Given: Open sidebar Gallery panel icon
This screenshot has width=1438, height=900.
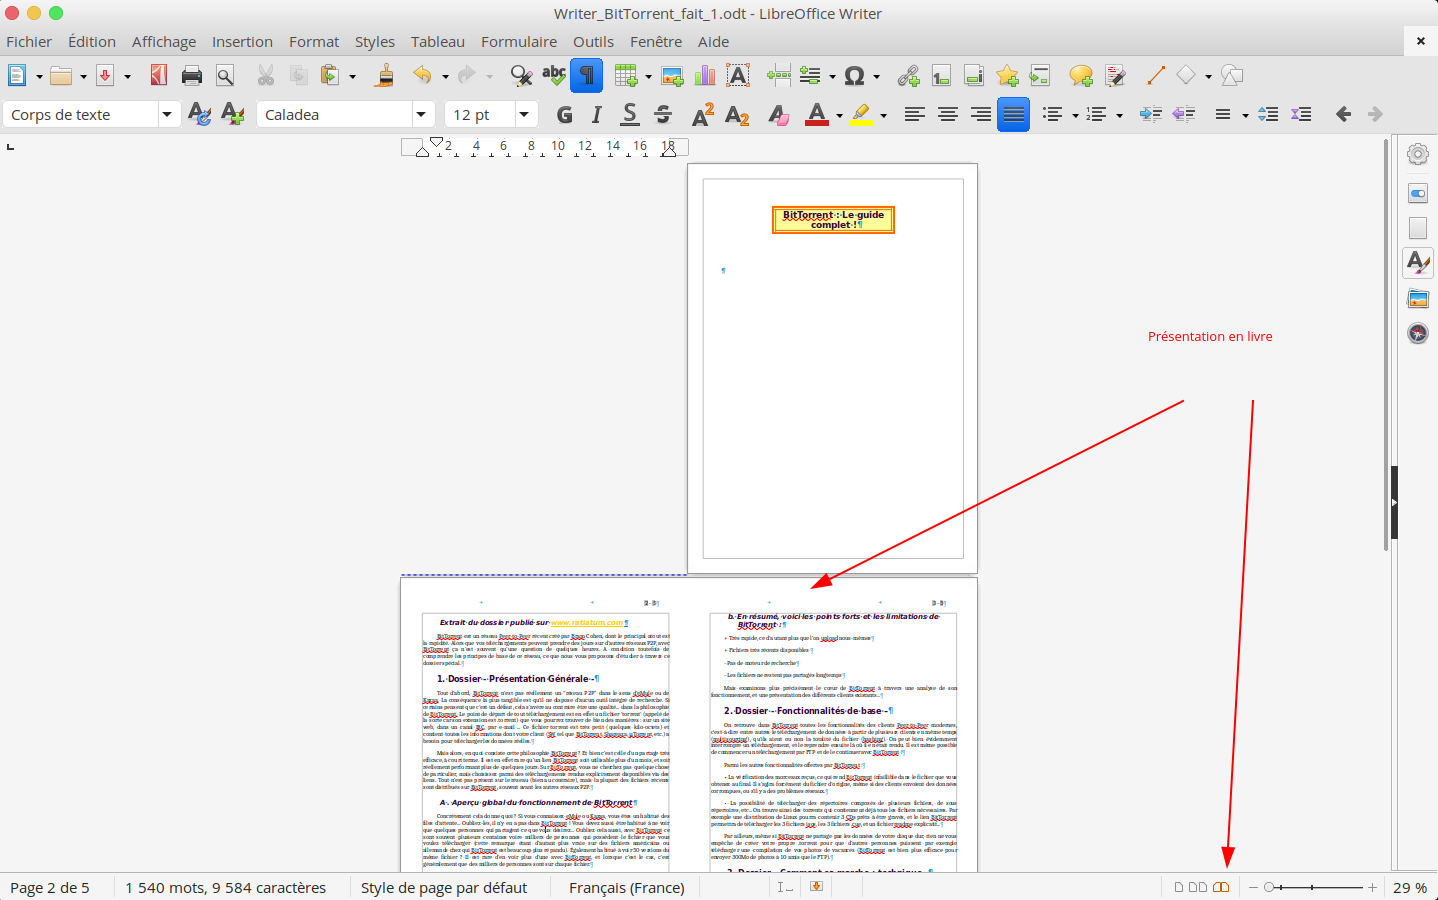Looking at the screenshot, I should [1417, 298].
